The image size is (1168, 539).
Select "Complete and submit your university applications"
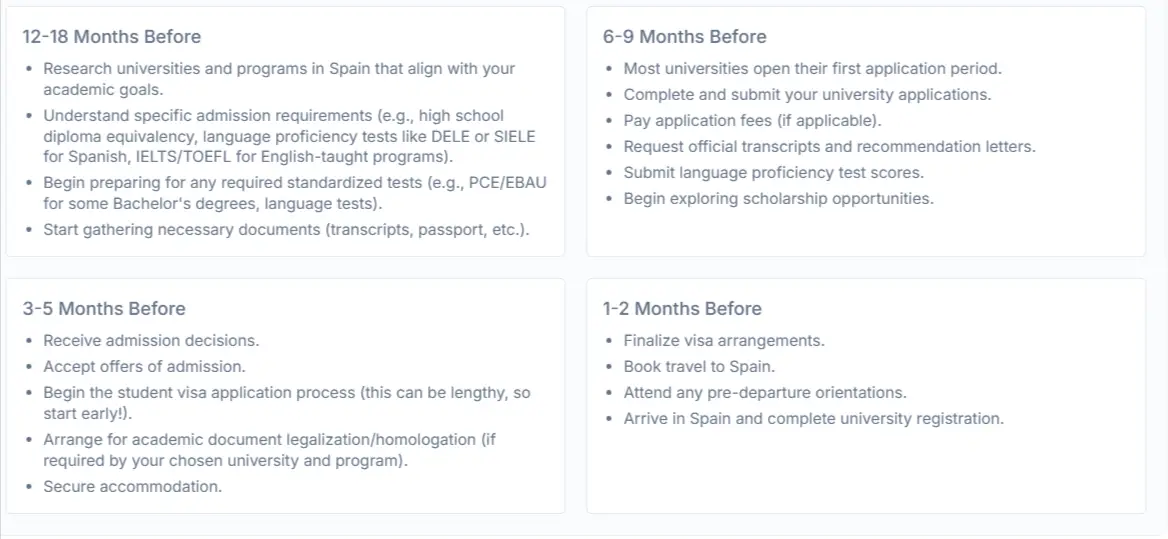807,95
